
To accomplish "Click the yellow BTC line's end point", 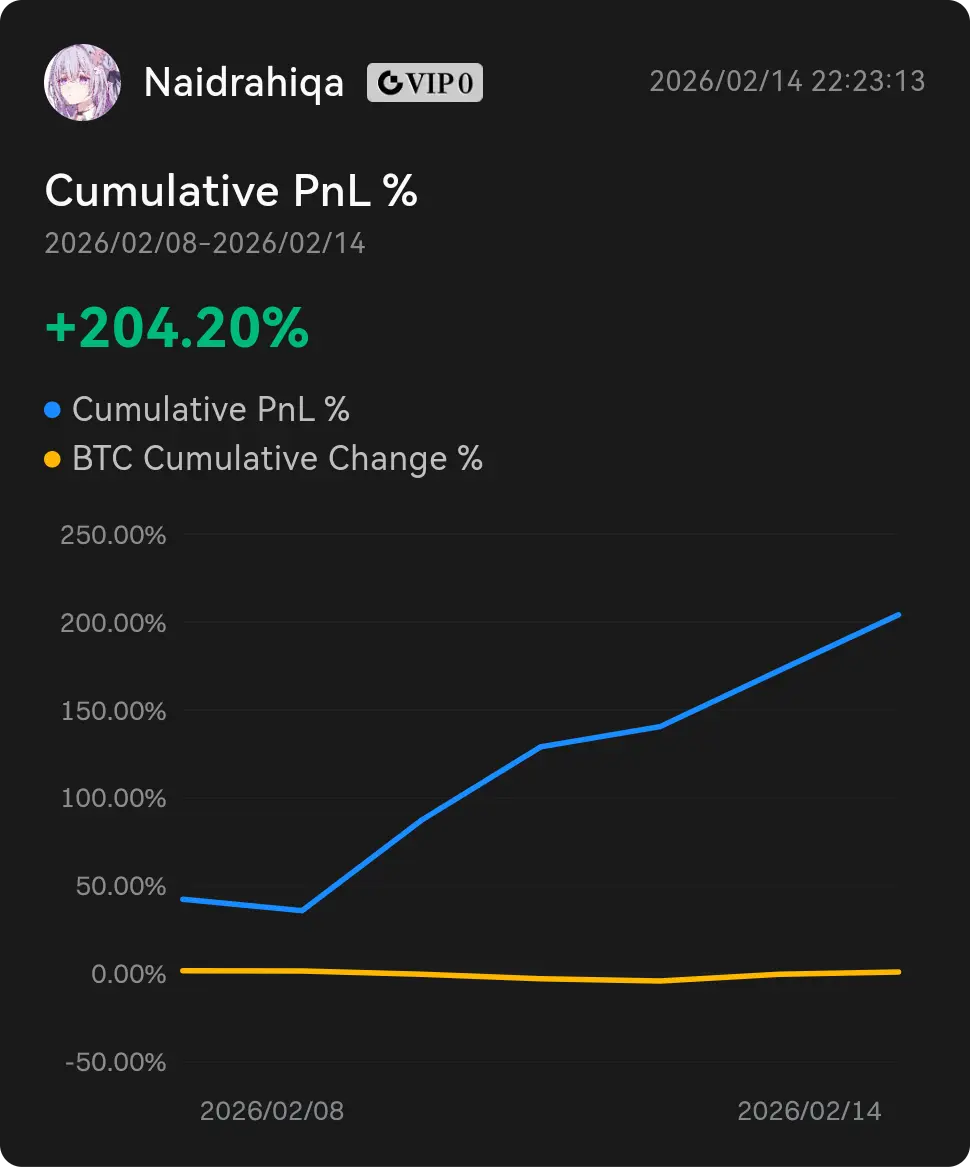I will pos(898,971).
